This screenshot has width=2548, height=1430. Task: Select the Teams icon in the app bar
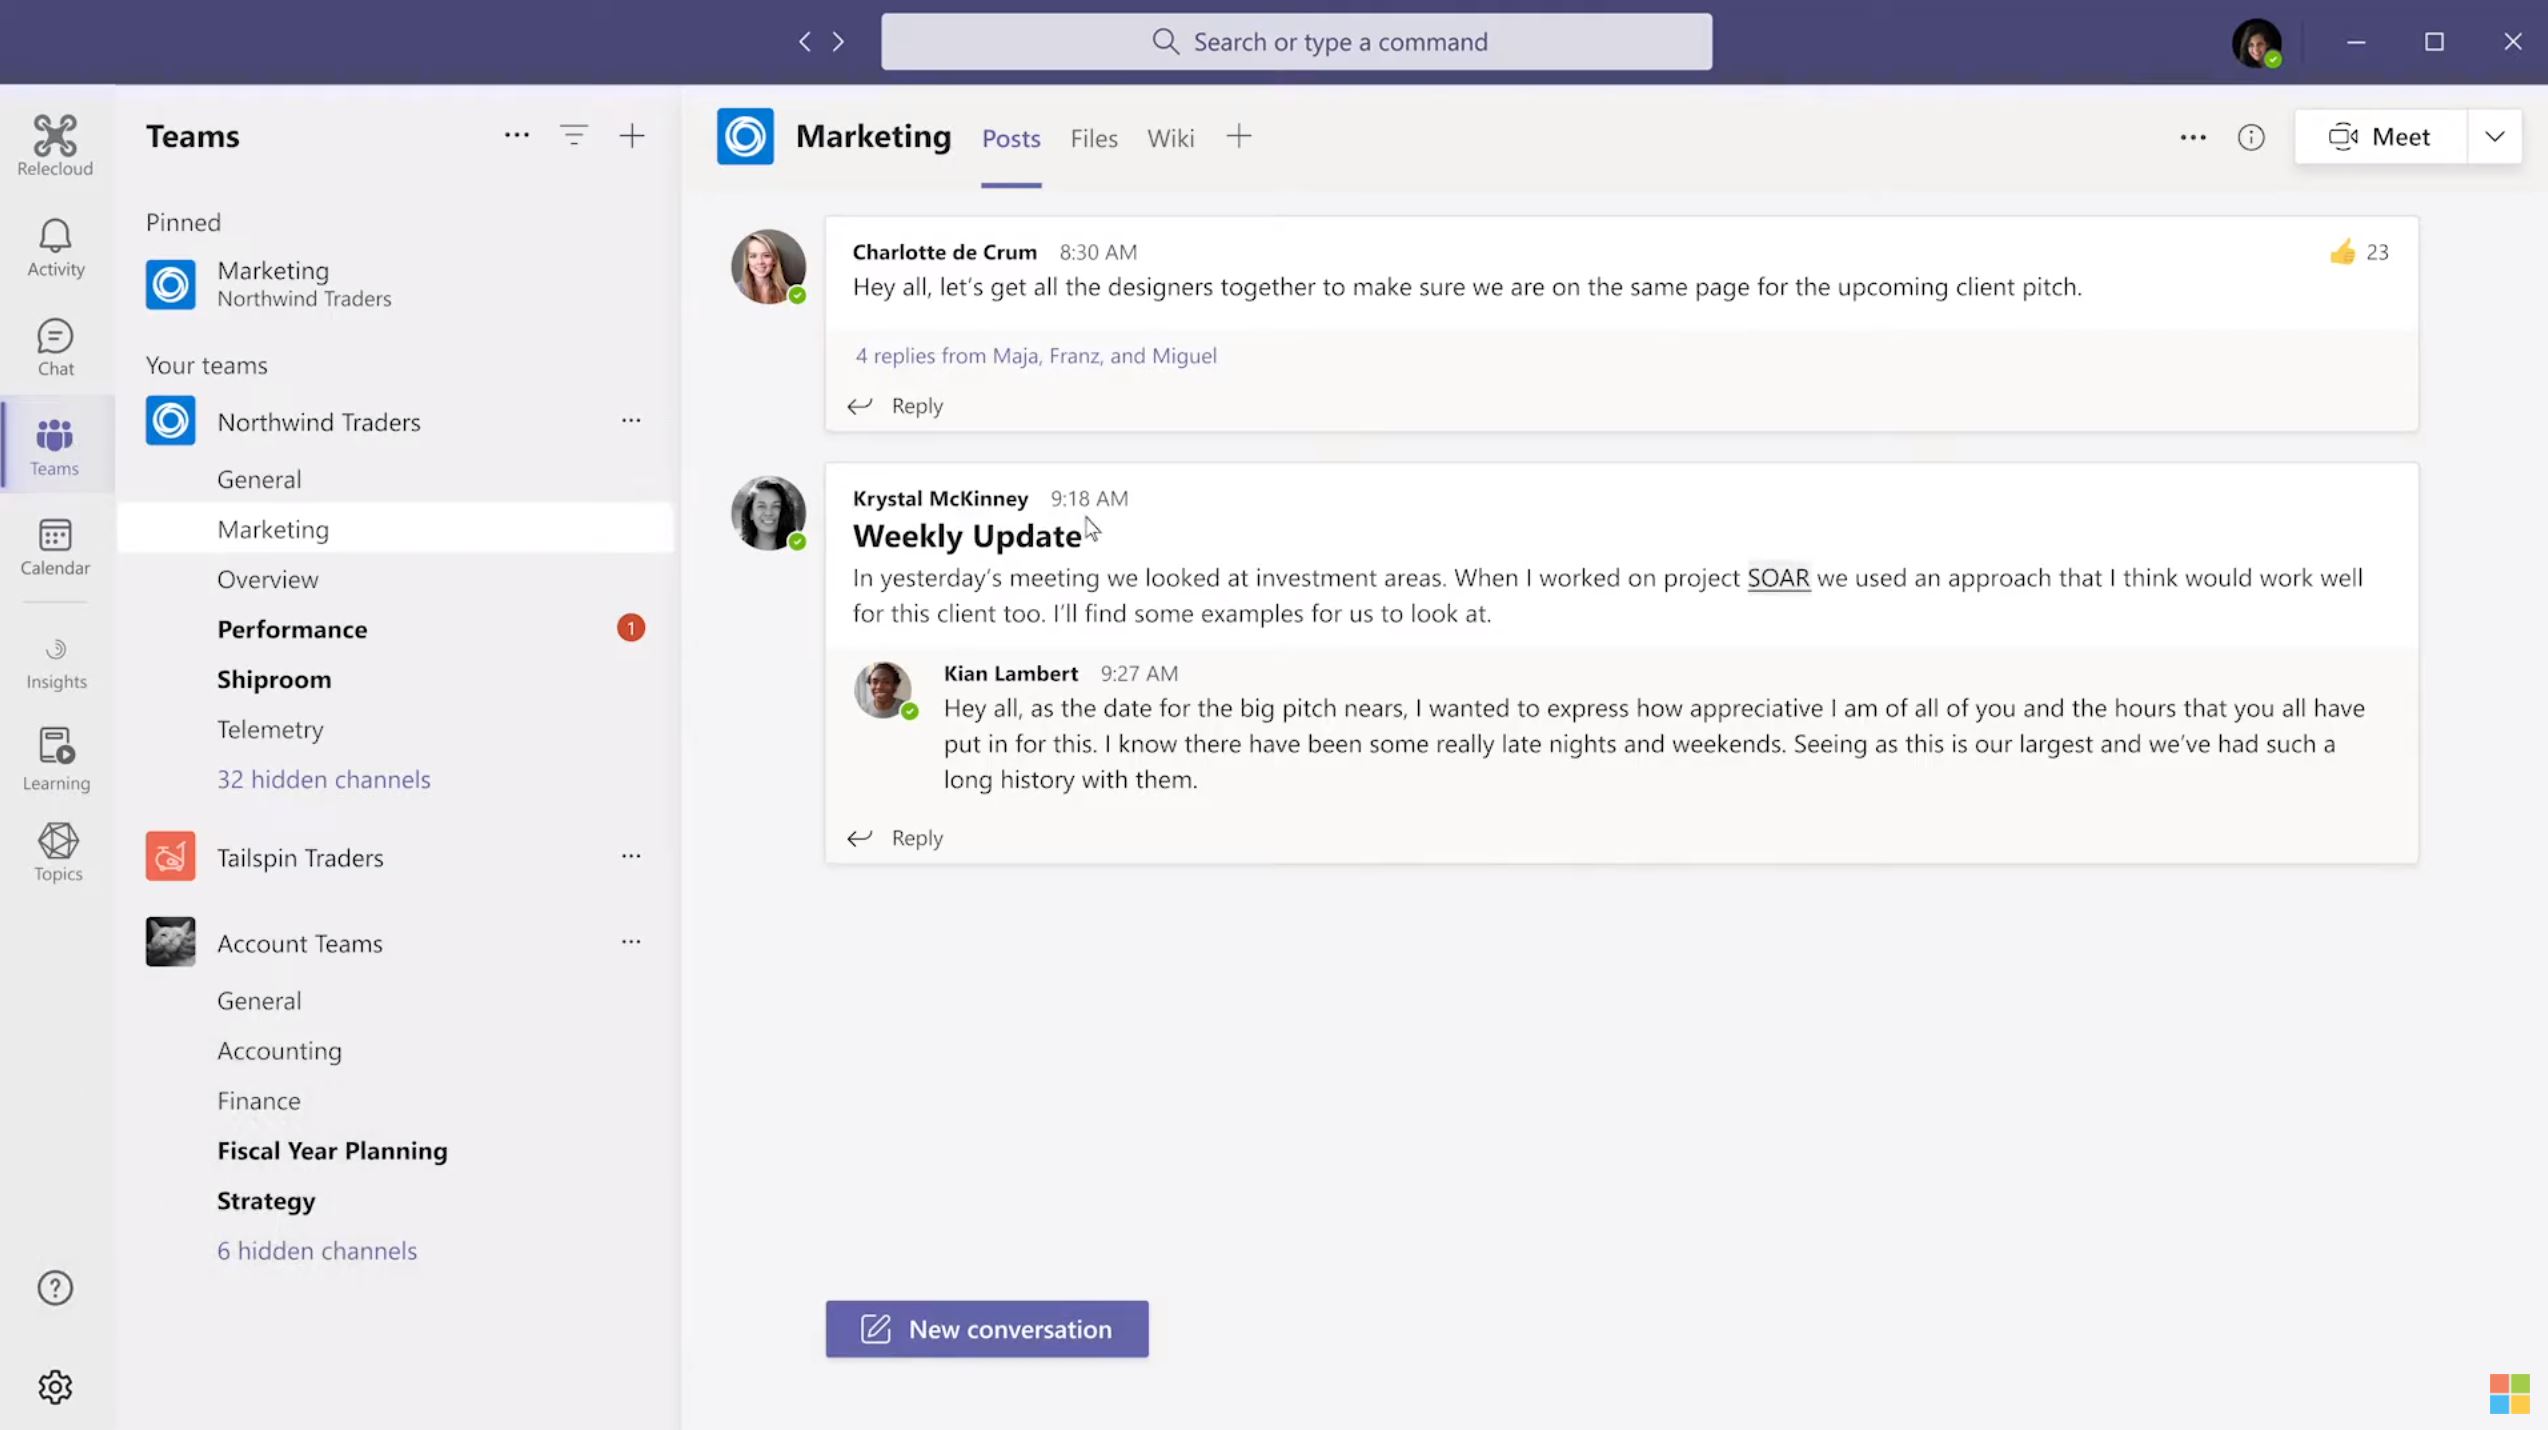pos(55,447)
